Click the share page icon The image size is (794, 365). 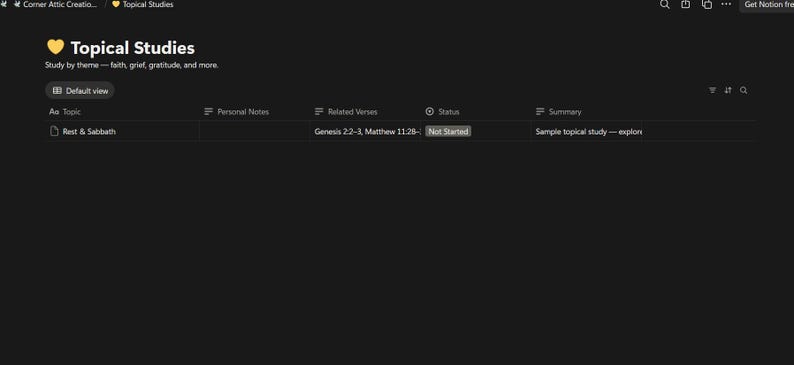[x=686, y=5]
